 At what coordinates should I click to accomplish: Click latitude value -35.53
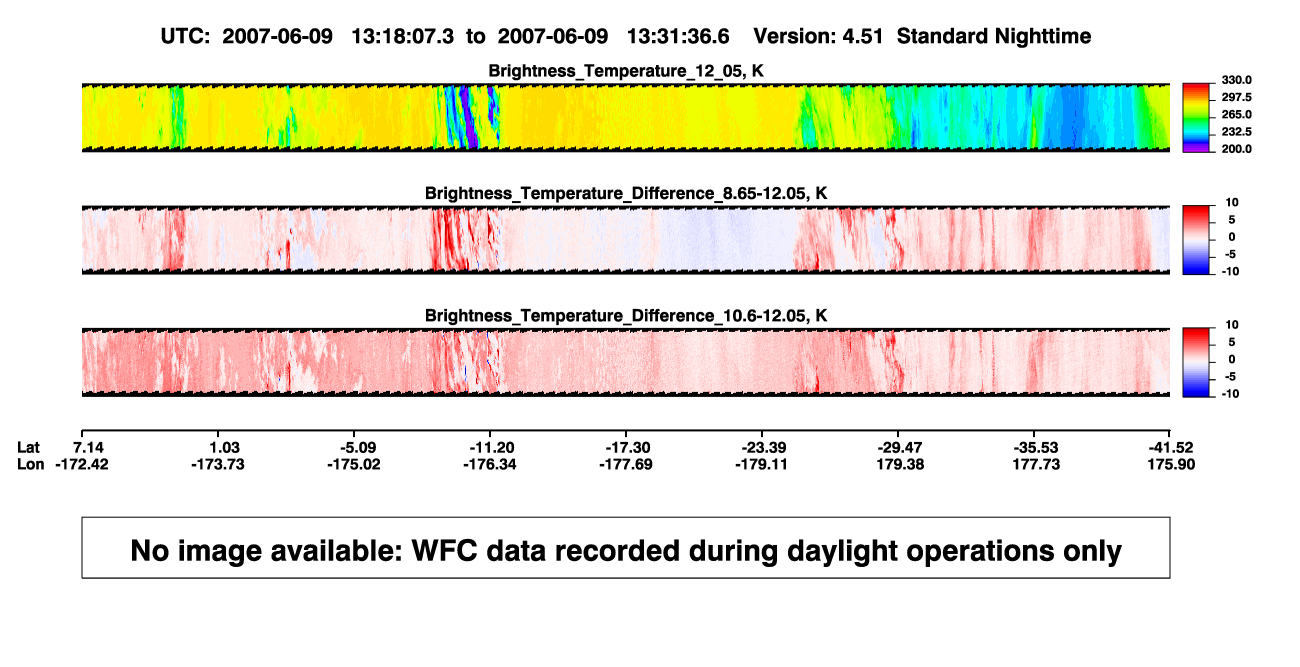(x=1035, y=447)
